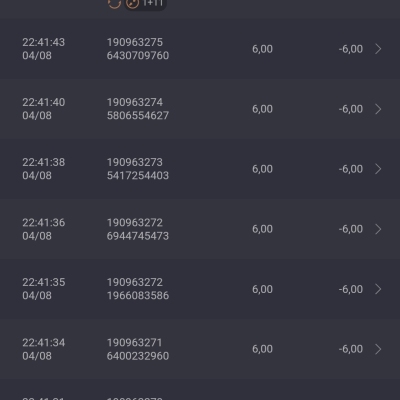Viewport: 400px width, 400px height.
Task: Click the 22:41:36 04/08 timestamp
Action: tap(44, 229)
